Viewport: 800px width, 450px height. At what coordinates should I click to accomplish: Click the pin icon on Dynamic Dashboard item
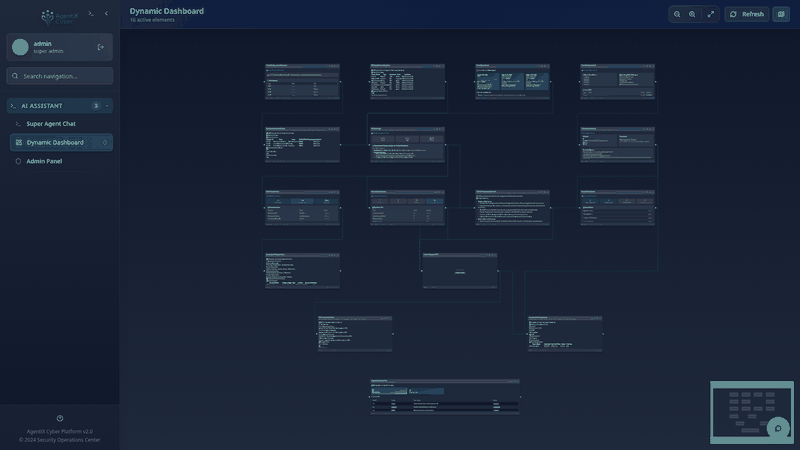(105, 142)
